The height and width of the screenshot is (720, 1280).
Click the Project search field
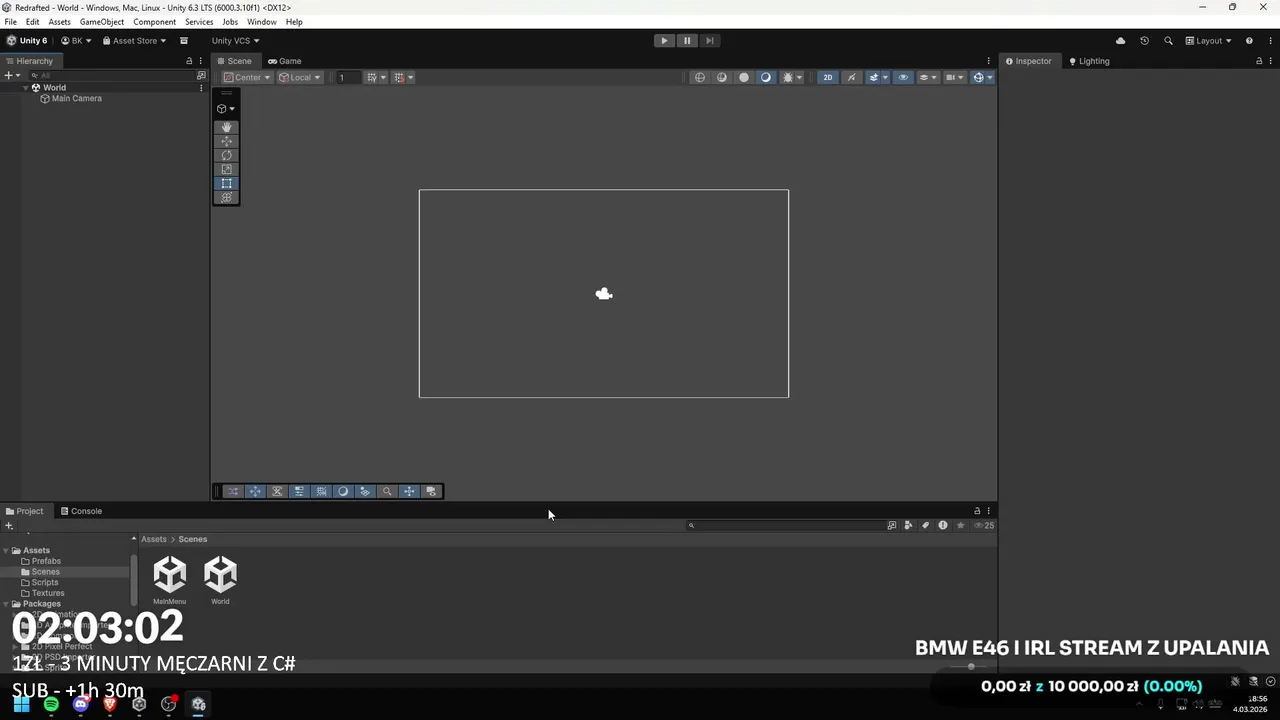point(785,525)
